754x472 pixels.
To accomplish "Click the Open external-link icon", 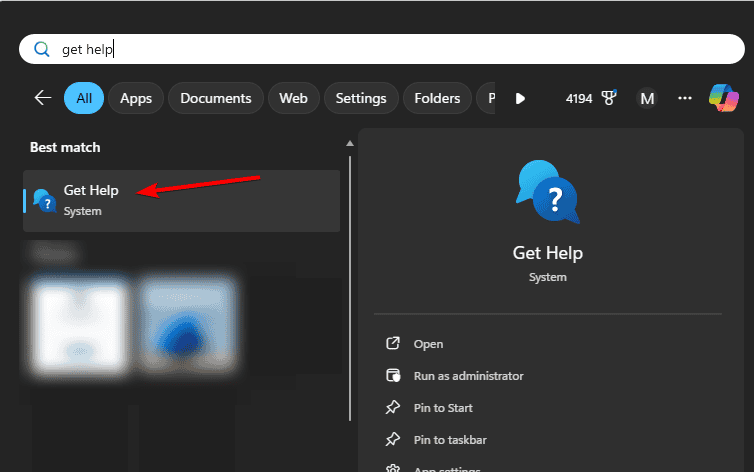I will pyautogui.click(x=393, y=343).
